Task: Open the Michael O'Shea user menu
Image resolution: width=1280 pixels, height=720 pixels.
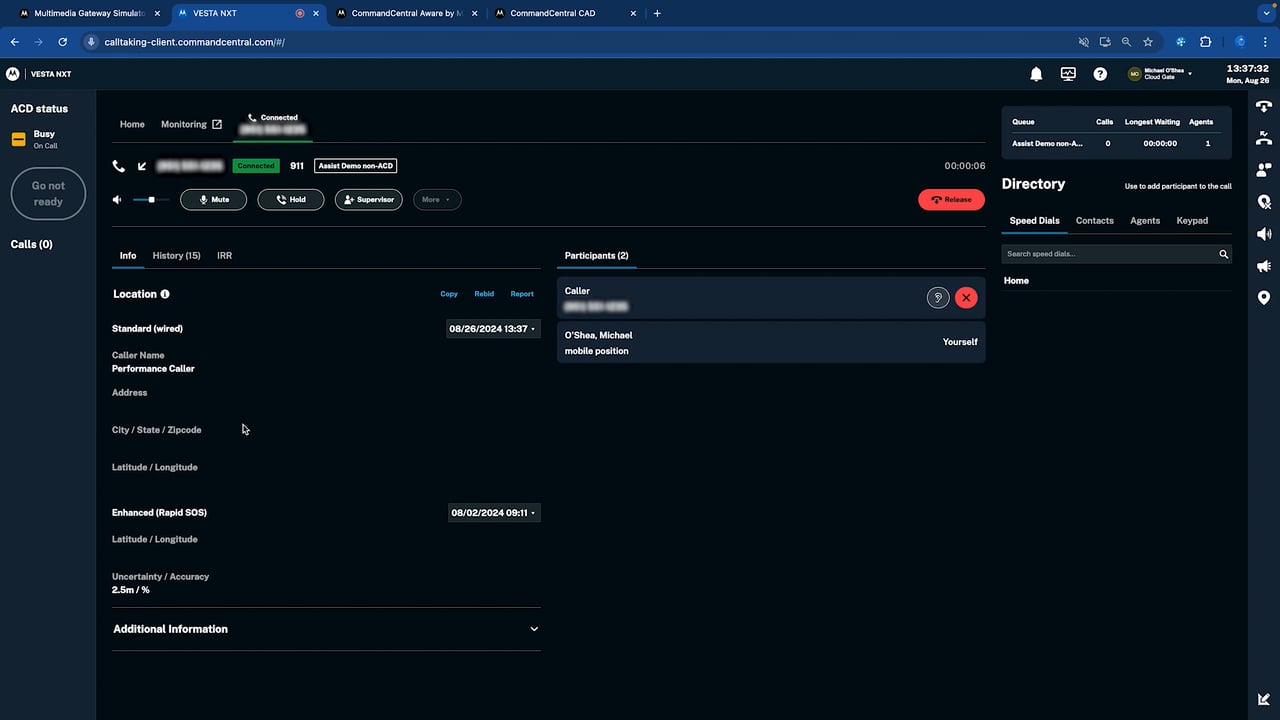Action: pos(1160,74)
